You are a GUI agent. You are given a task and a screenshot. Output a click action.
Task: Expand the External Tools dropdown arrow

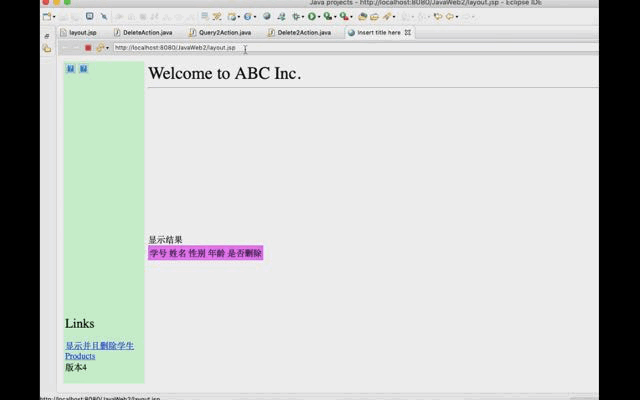click(351, 17)
